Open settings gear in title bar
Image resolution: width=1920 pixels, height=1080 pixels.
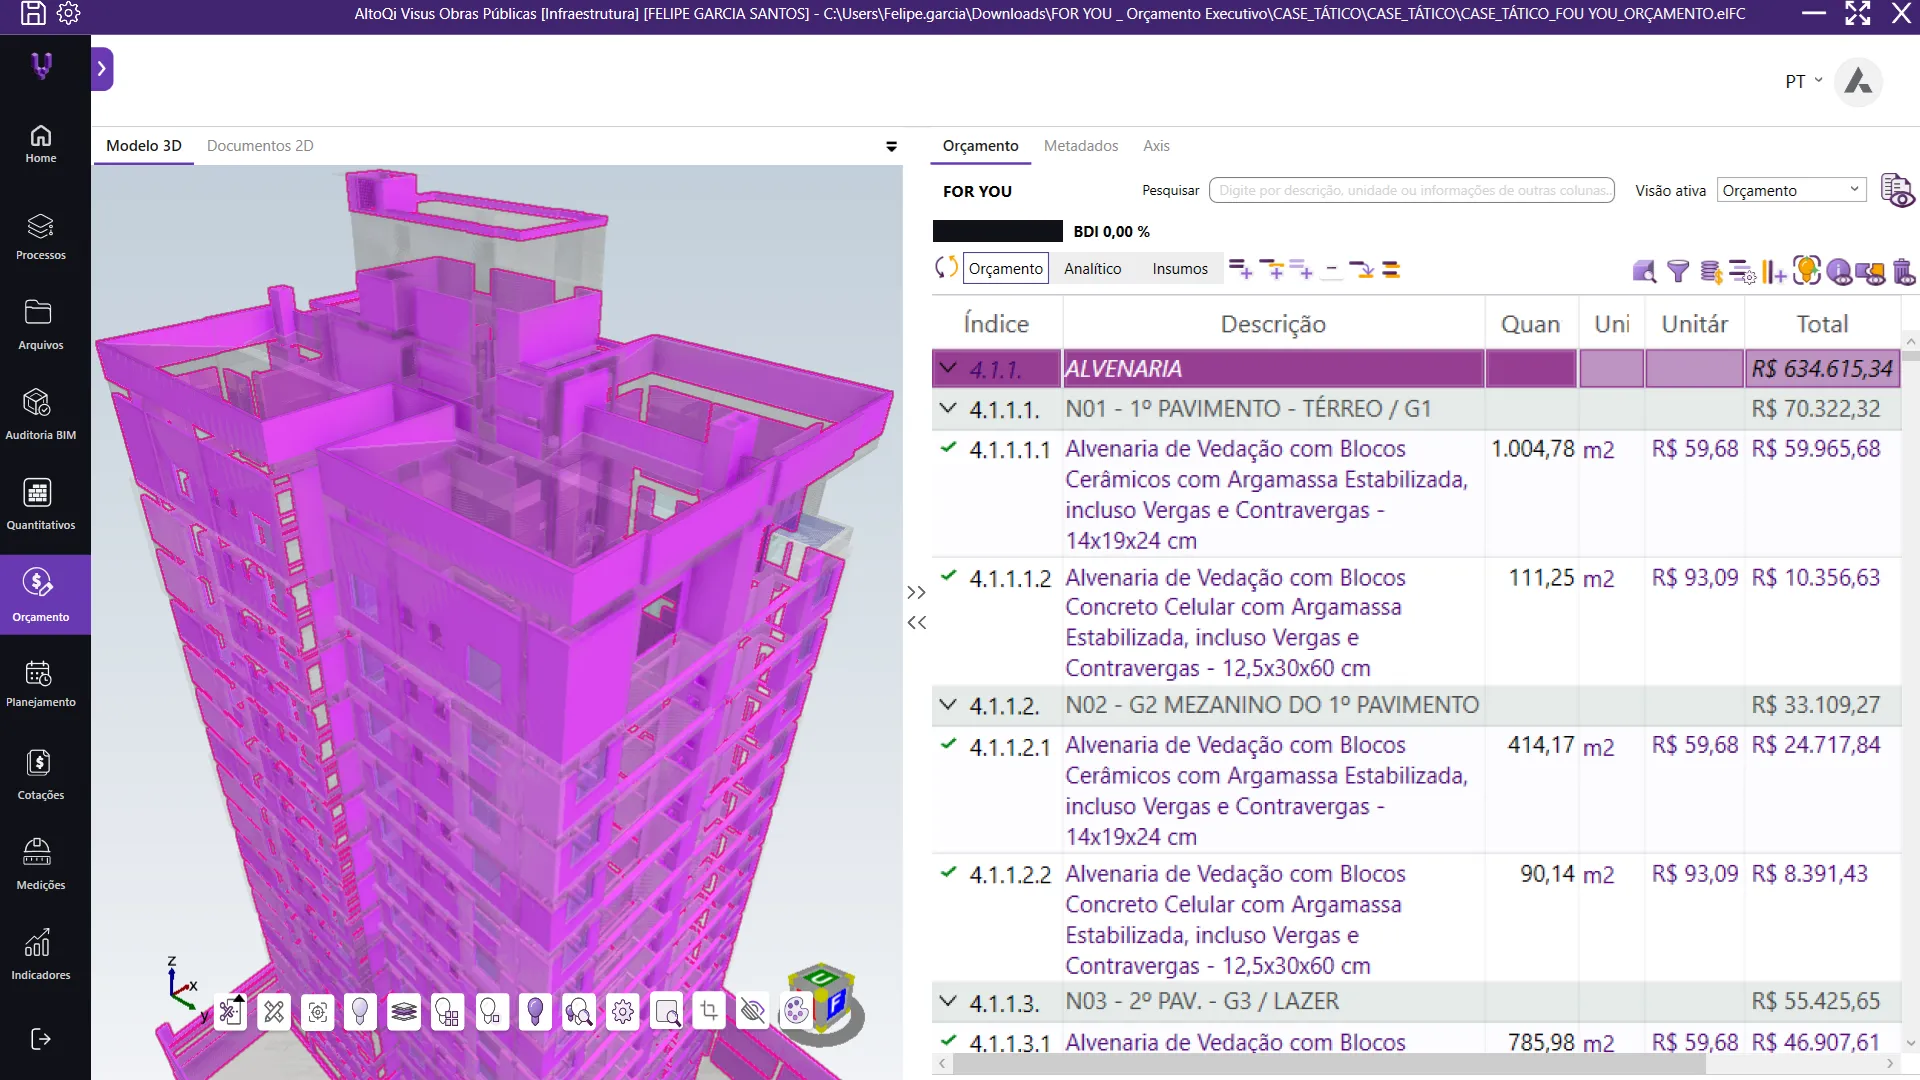tap(69, 13)
